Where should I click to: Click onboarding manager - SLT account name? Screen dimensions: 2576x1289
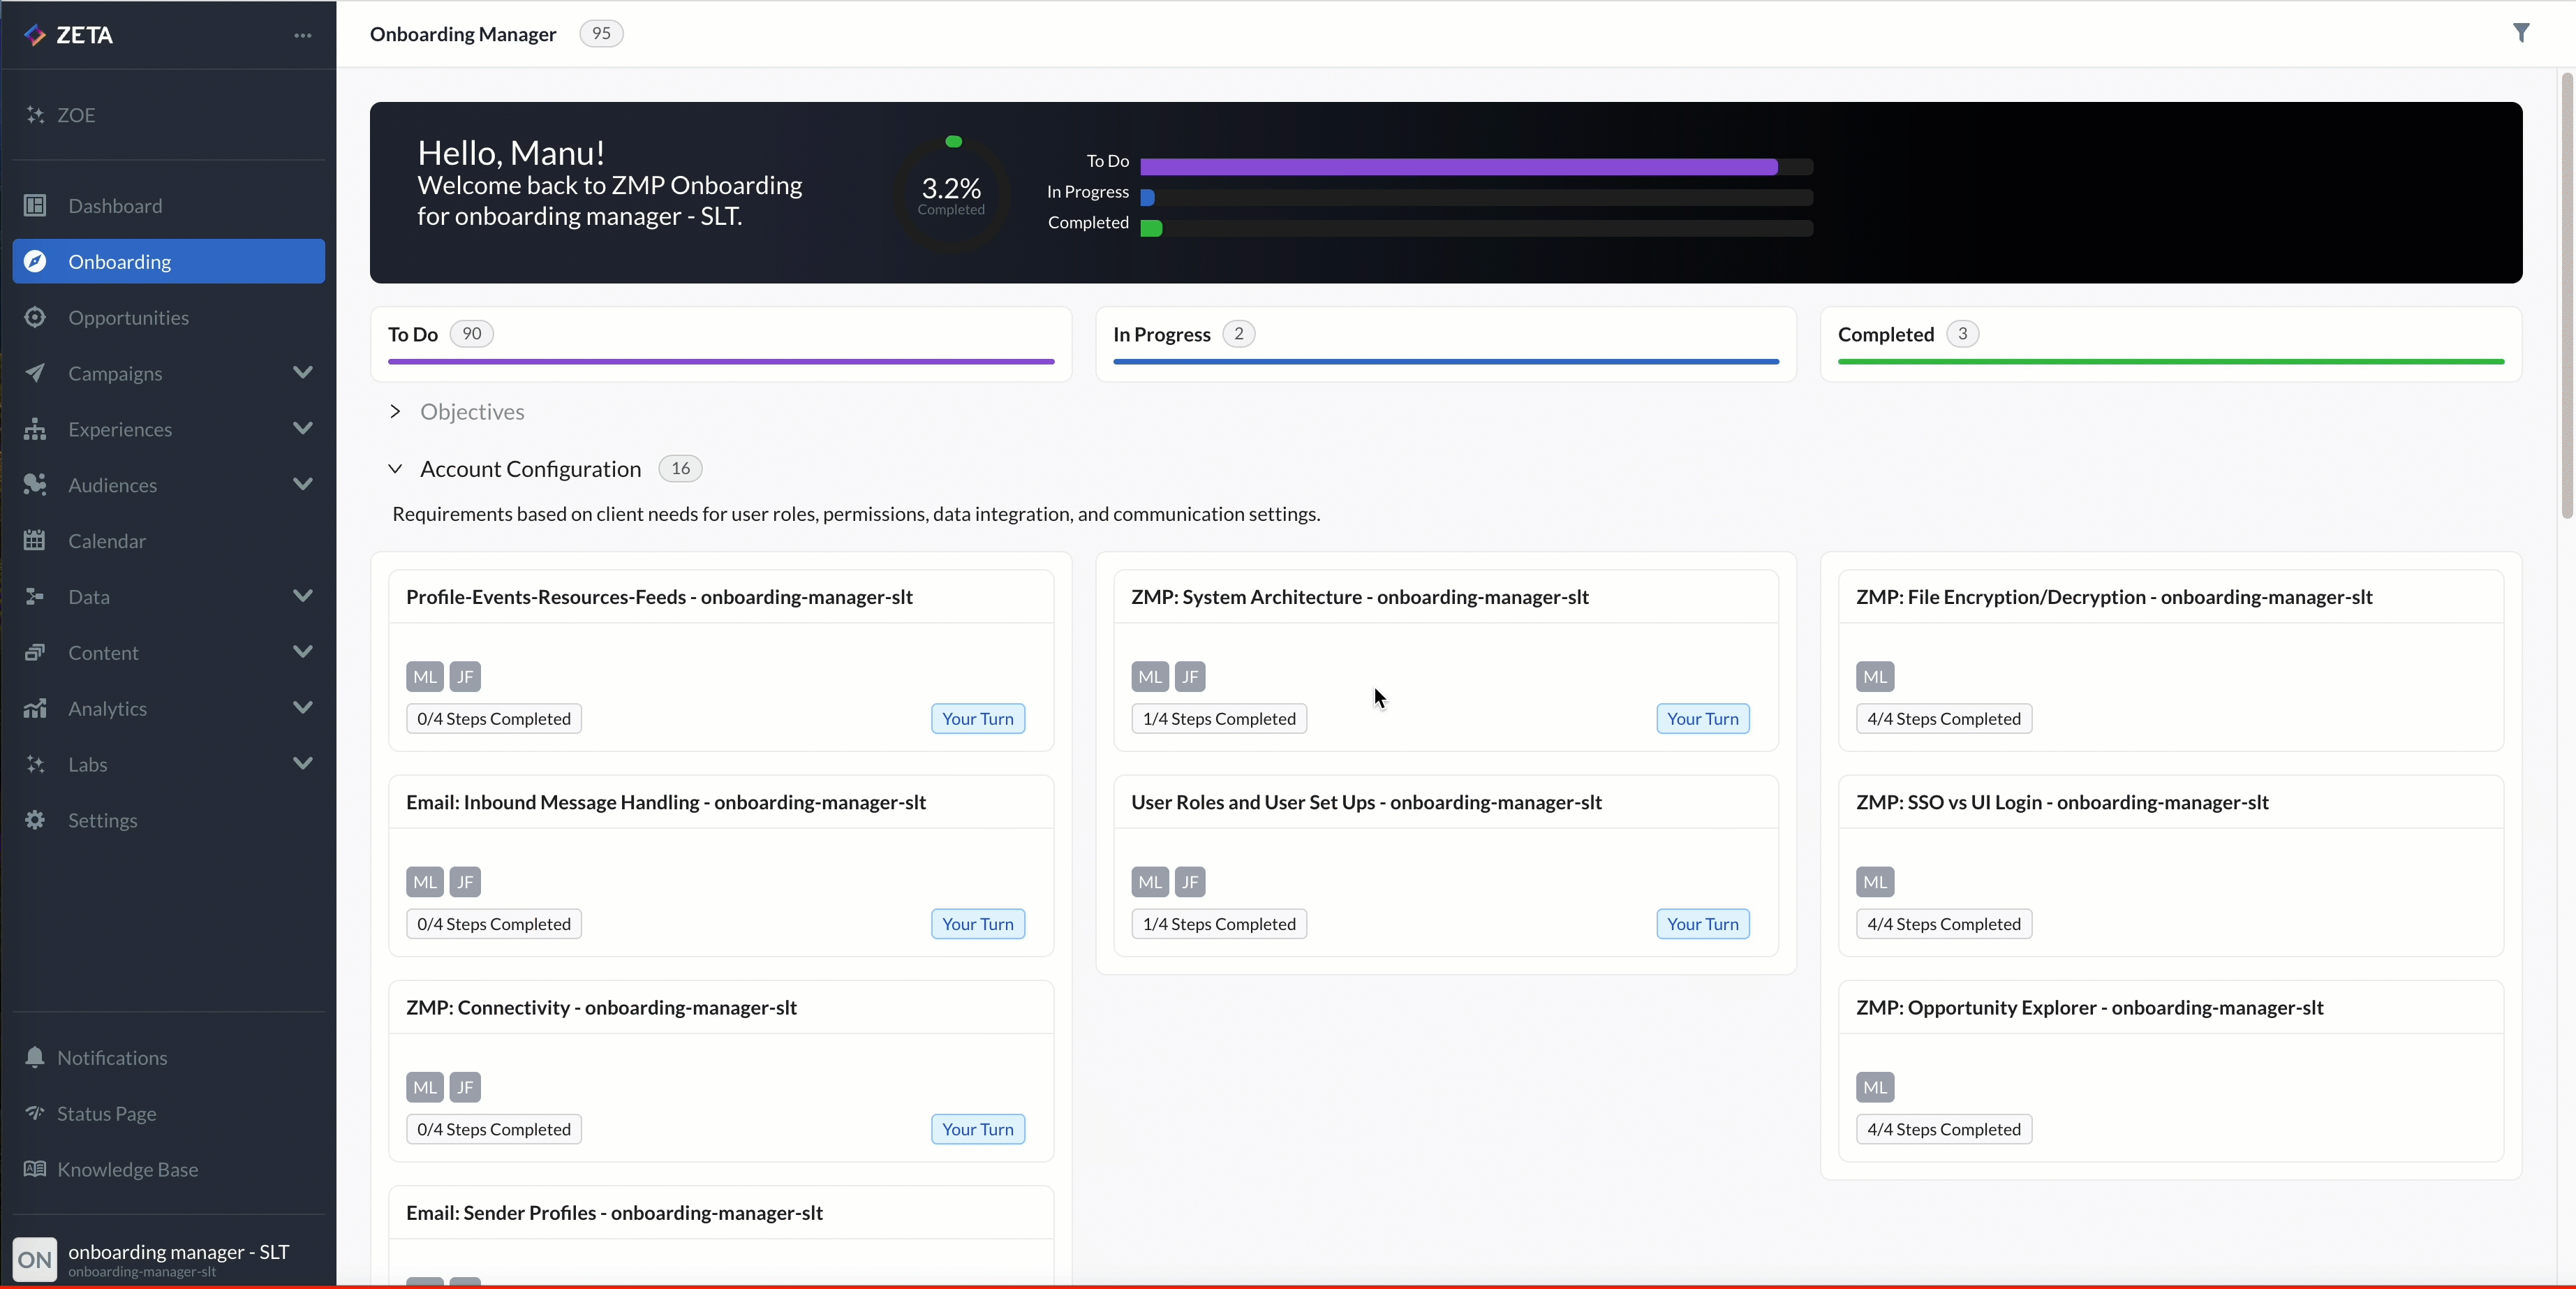[178, 1252]
